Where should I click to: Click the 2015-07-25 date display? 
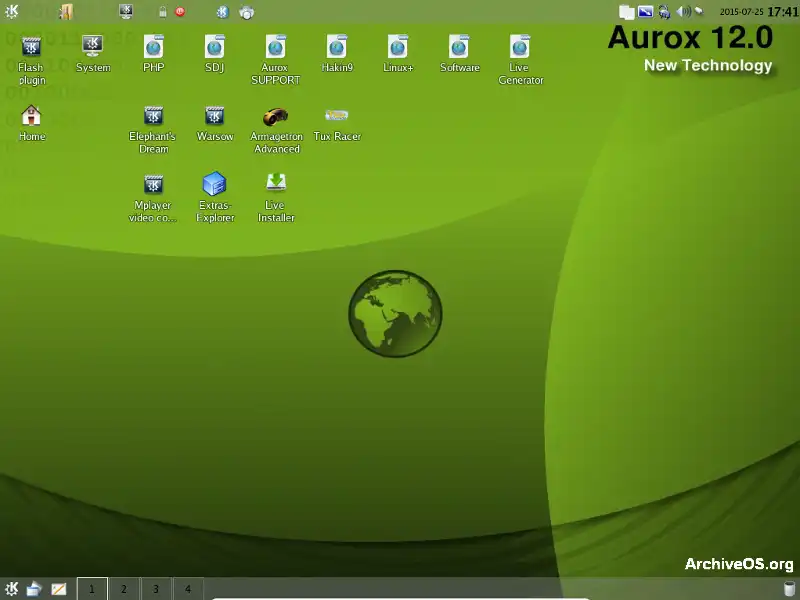tap(741, 12)
